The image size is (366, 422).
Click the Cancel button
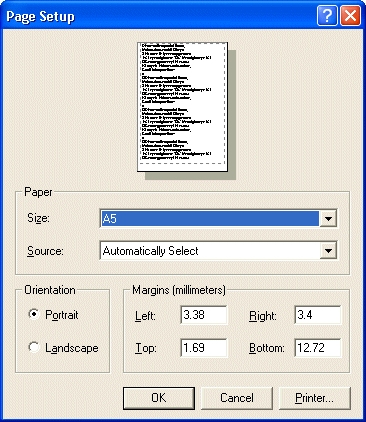pyautogui.click(x=237, y=398)
